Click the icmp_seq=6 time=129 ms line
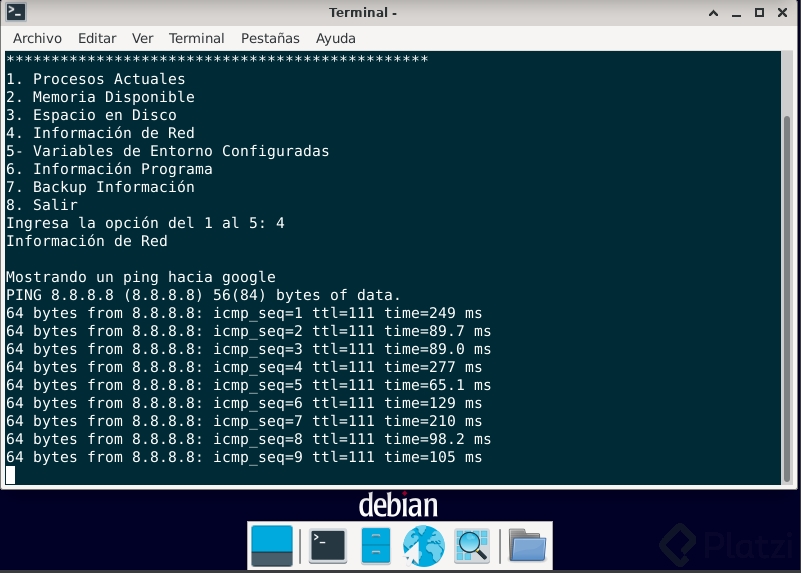Screen dimensions: 801x573 pyautogui.click(x=244, y=403)
